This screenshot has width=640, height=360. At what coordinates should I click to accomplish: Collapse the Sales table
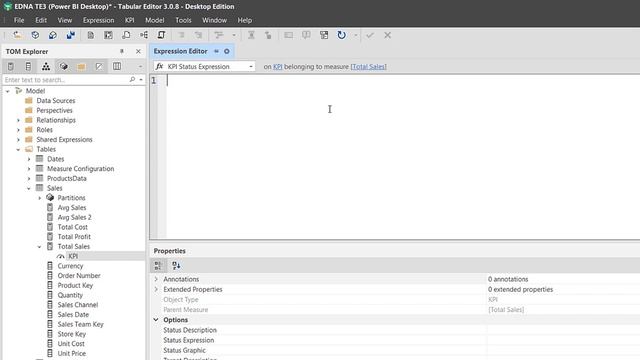(29, 188)
